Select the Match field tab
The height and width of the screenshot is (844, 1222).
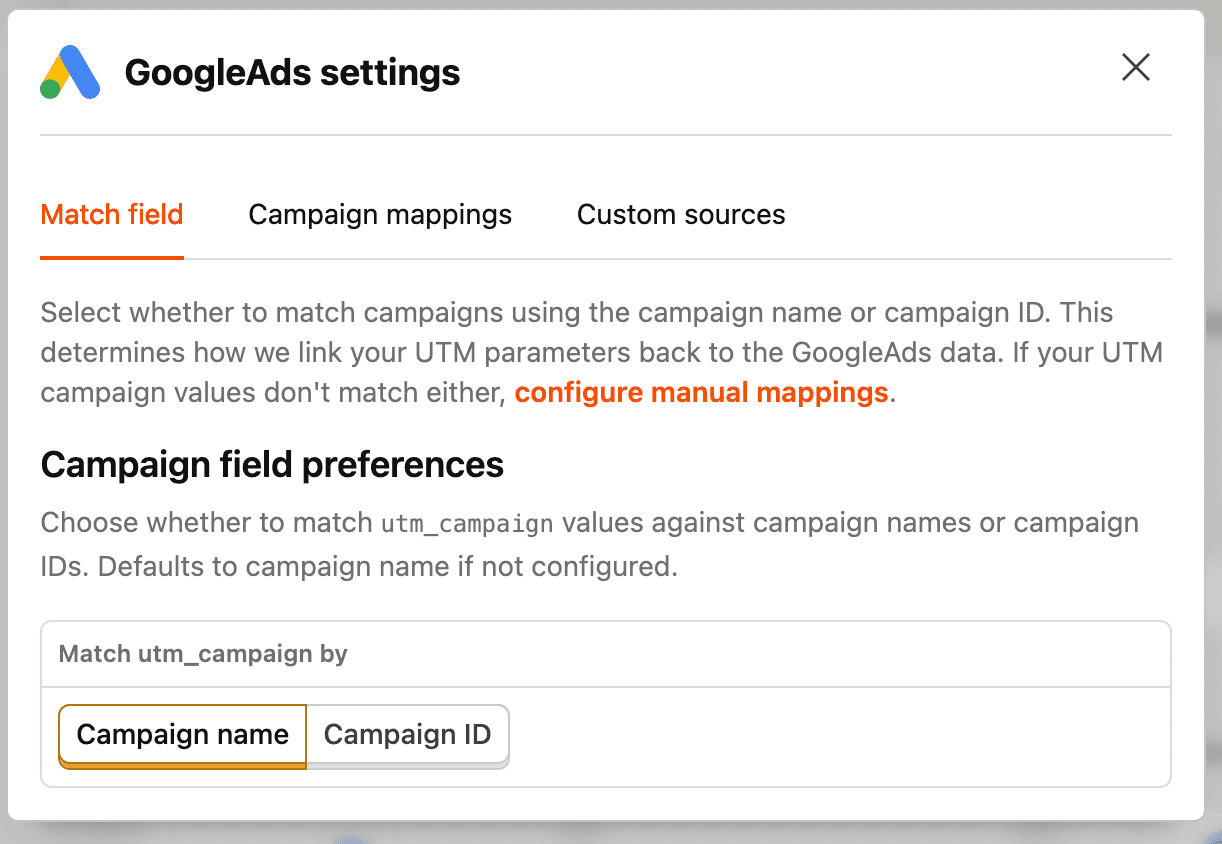tap(111, 214)
